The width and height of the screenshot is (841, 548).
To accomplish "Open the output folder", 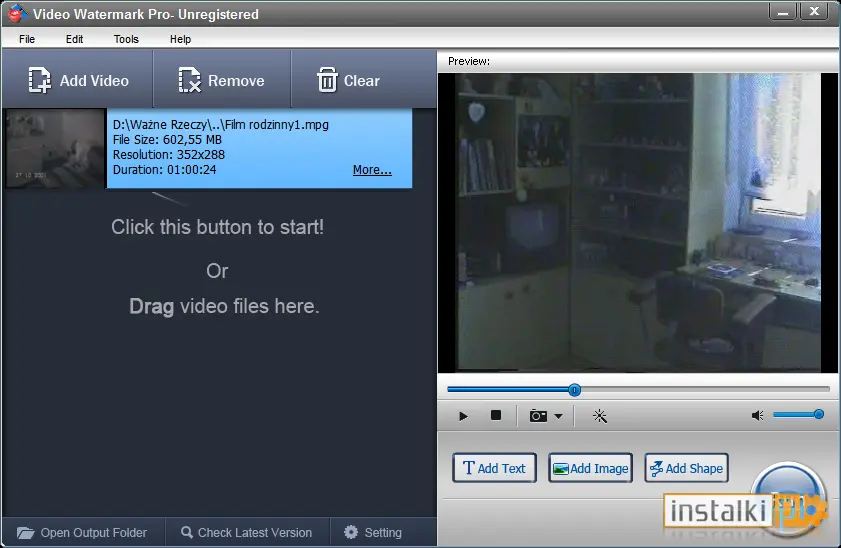I will (x=82, y=532).
